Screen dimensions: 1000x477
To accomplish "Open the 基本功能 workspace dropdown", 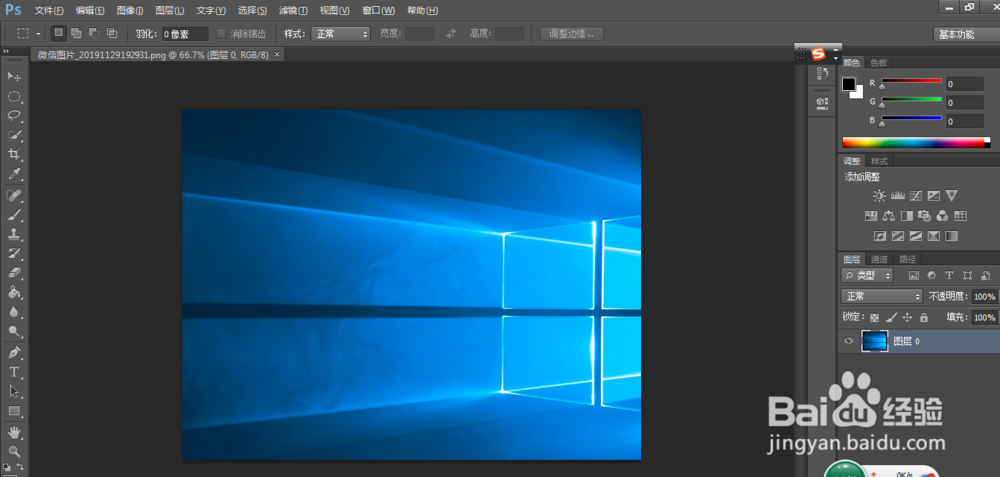I will (966, 34).
